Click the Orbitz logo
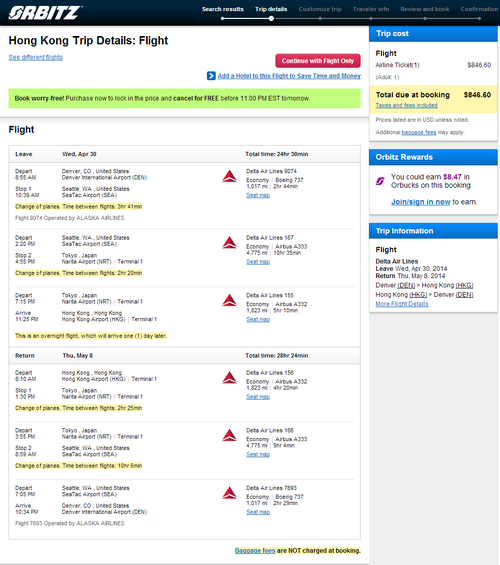 pos(45,13)
